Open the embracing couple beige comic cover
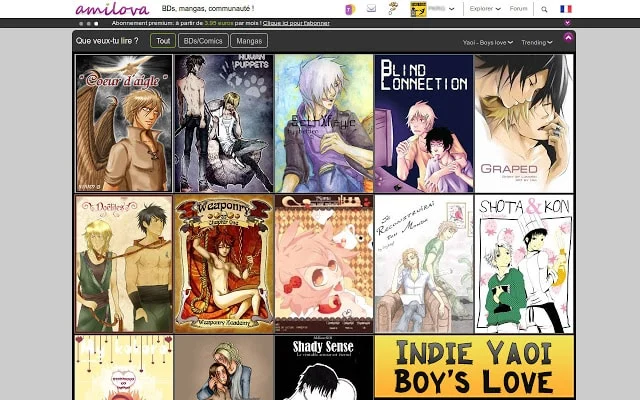Viewport: 640px width, 400px height. click(224, 368)
